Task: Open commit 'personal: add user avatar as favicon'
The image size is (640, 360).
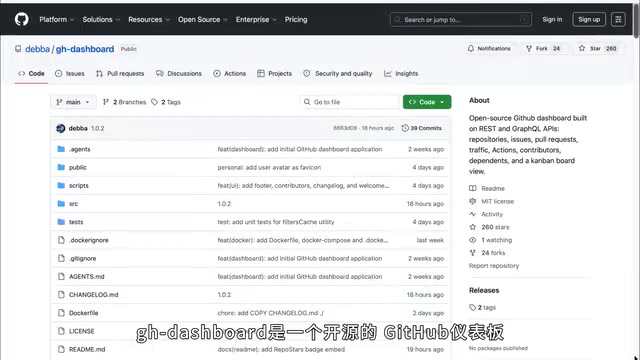Action: click(x=269, y=167)
